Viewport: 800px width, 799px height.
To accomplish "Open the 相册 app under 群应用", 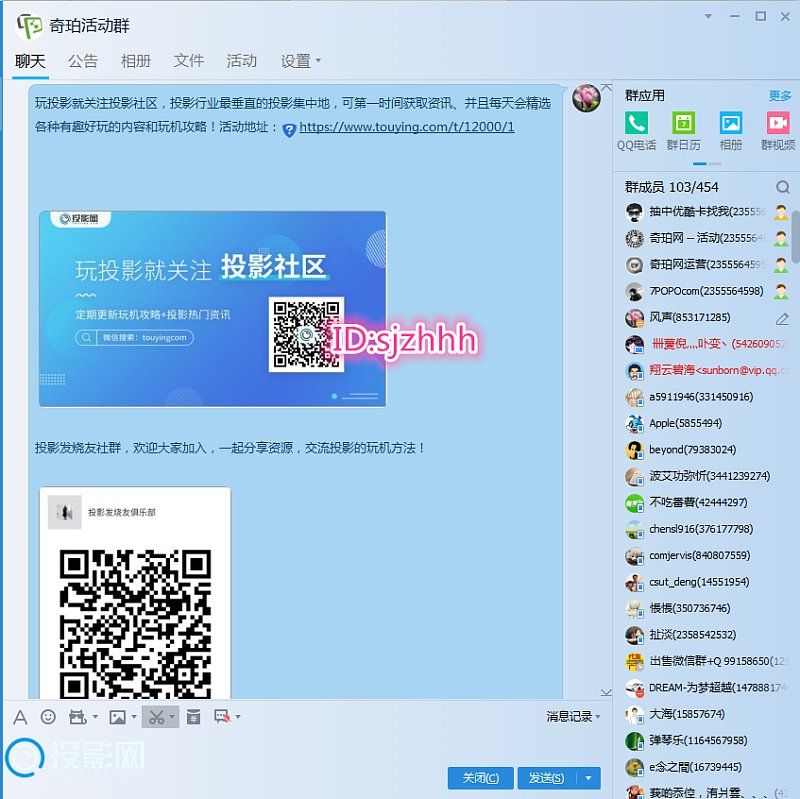I will (731, 131).
